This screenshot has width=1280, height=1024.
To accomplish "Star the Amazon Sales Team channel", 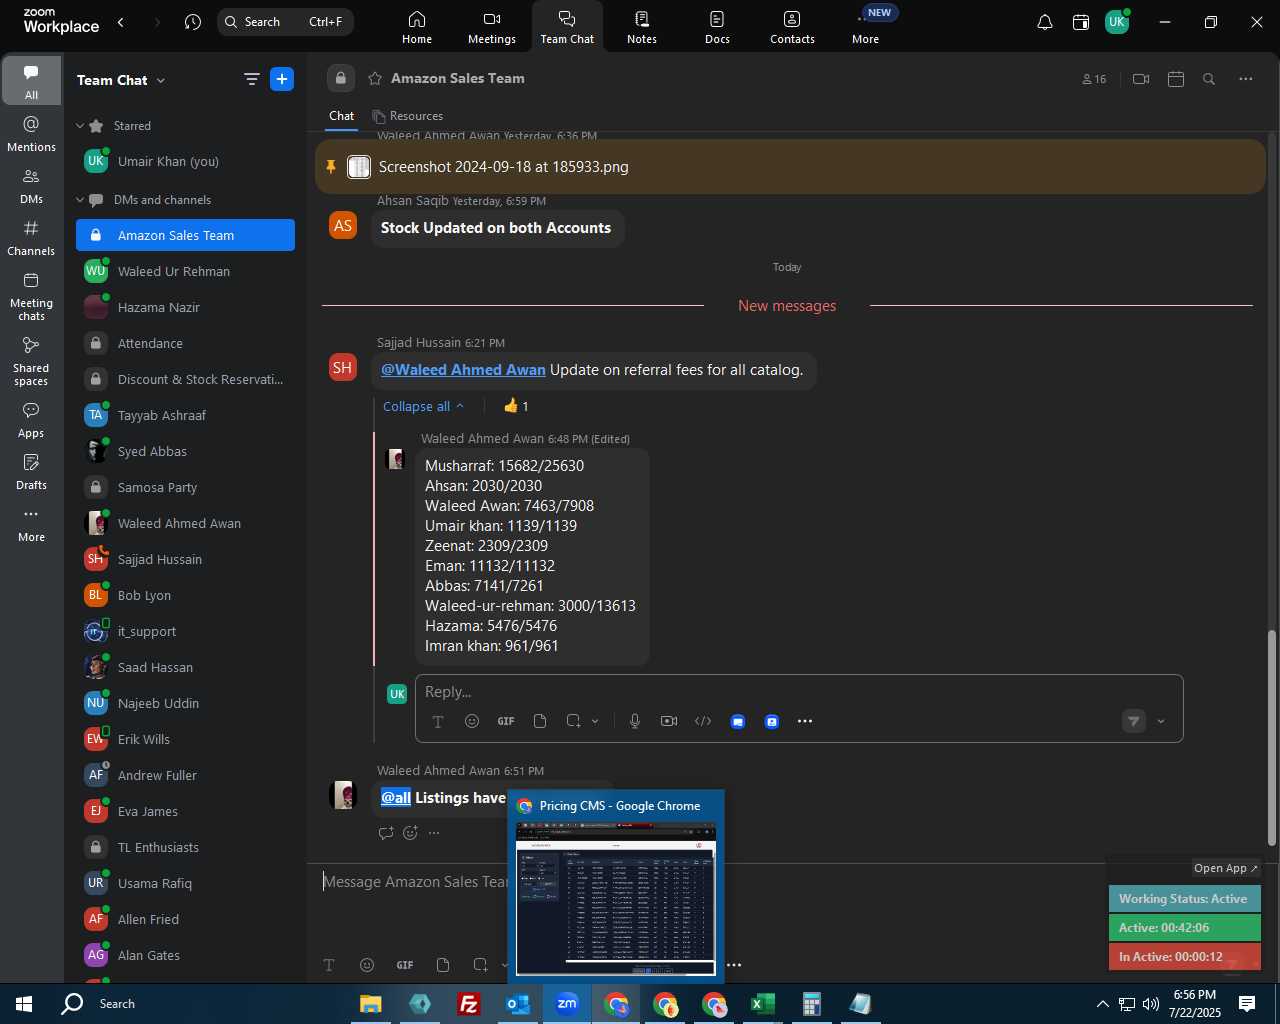I will tap(375, 78).
